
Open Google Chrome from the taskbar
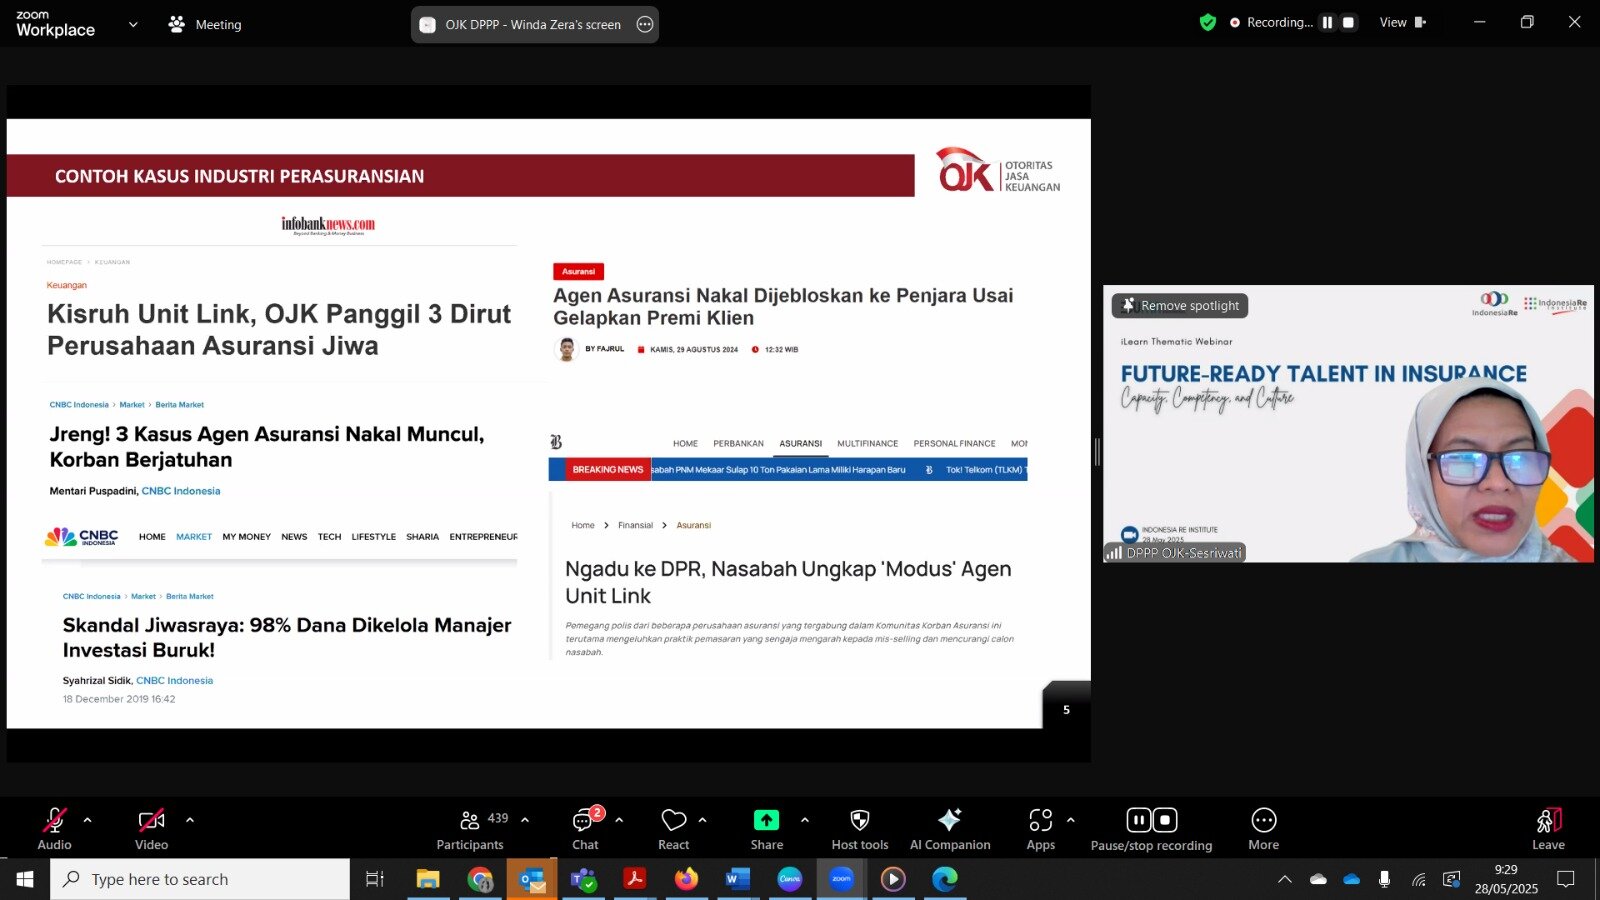point(480,879)
